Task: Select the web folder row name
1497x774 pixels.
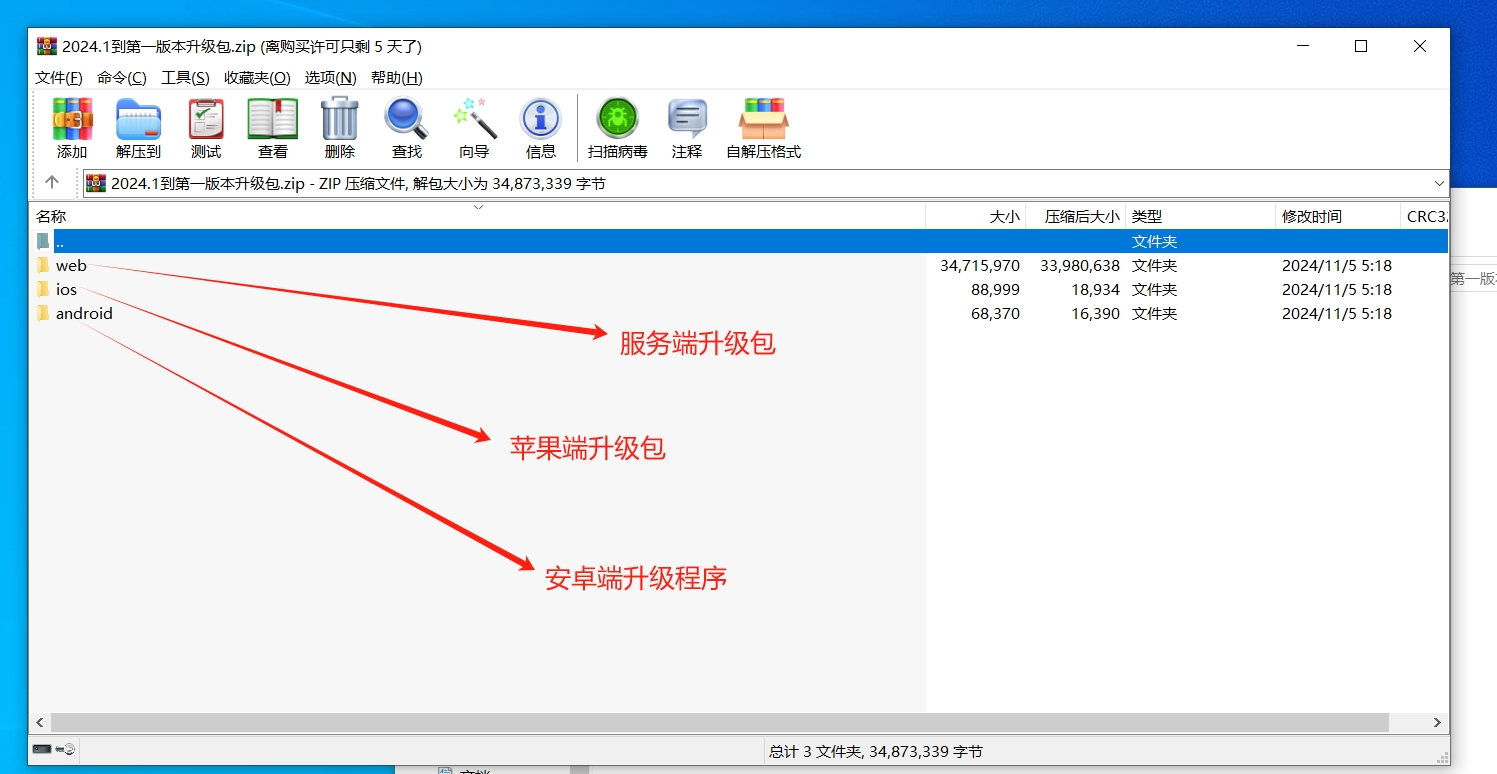Action: pyautogui.click(x=71, y=266)
